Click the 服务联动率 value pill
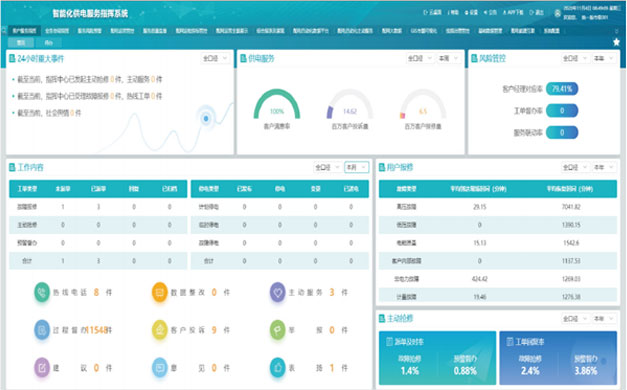Viewport: 627px width, 390px height. [x=562, y=132]
